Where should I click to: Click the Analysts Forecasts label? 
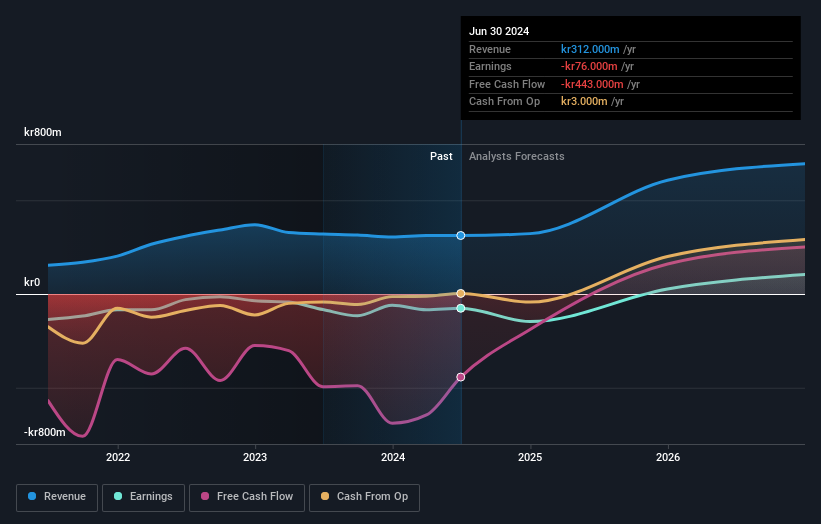coord(517,157)
